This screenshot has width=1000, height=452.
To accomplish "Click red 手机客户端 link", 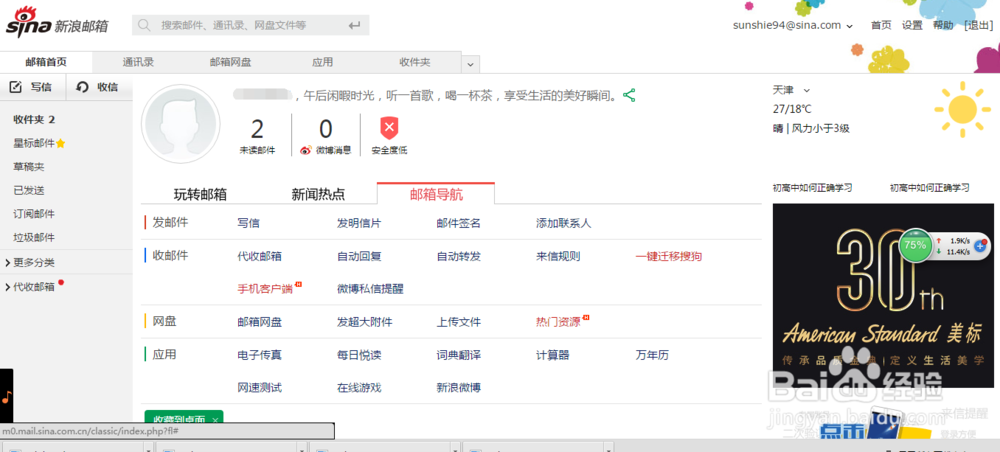I will pos(265,289).
